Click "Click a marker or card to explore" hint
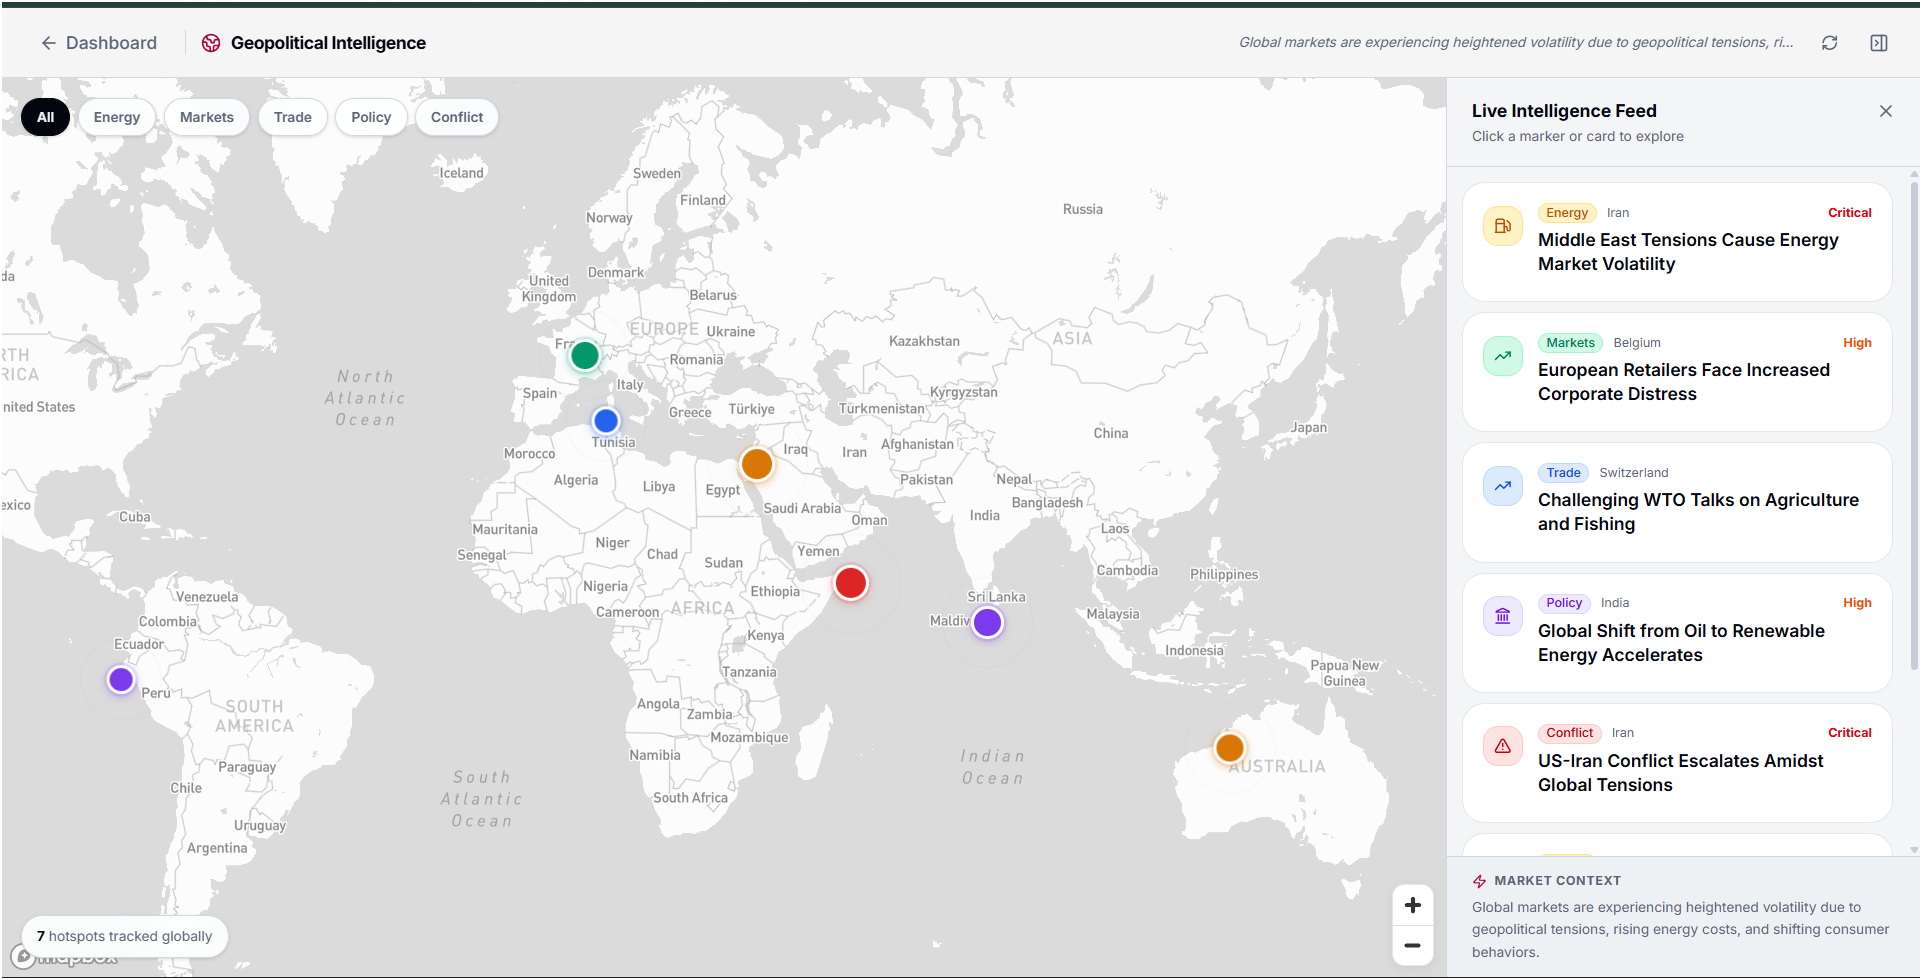 click(x=1578, y=136)
